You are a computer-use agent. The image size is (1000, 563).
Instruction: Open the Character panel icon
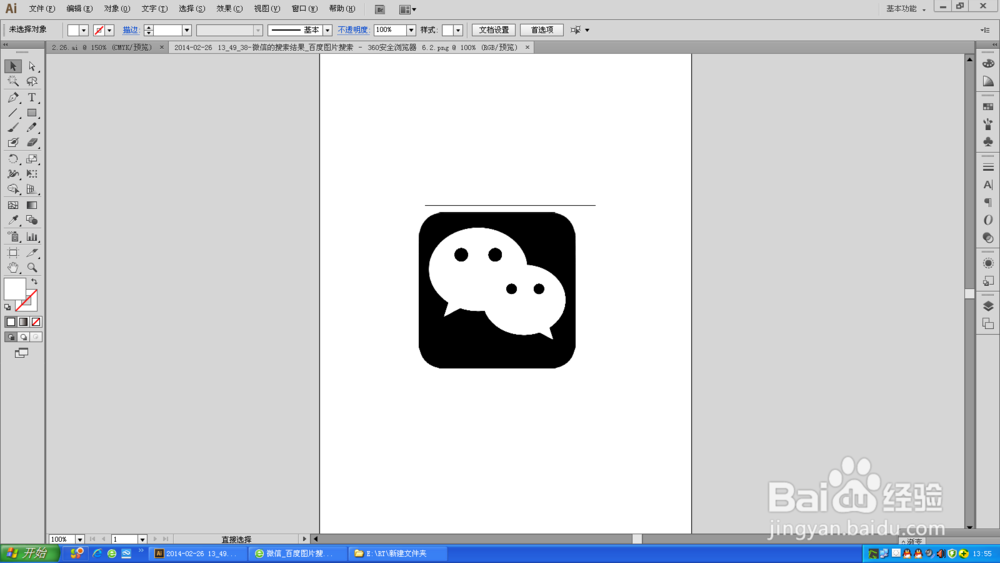pos(988,185)
